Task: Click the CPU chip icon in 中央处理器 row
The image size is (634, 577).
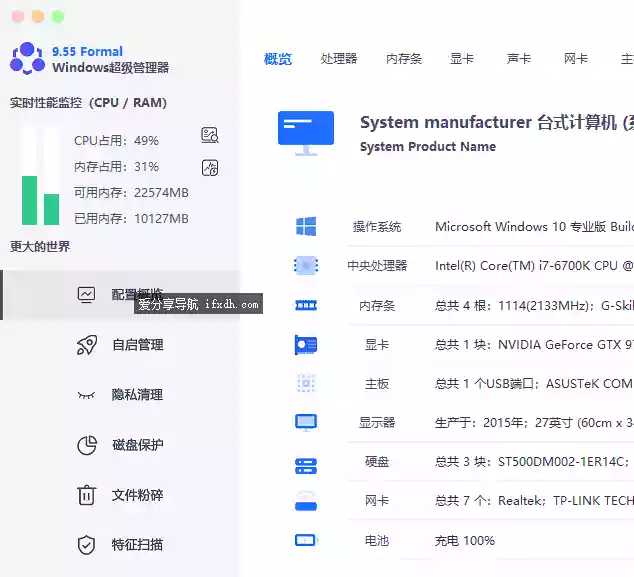Action: 306,266
